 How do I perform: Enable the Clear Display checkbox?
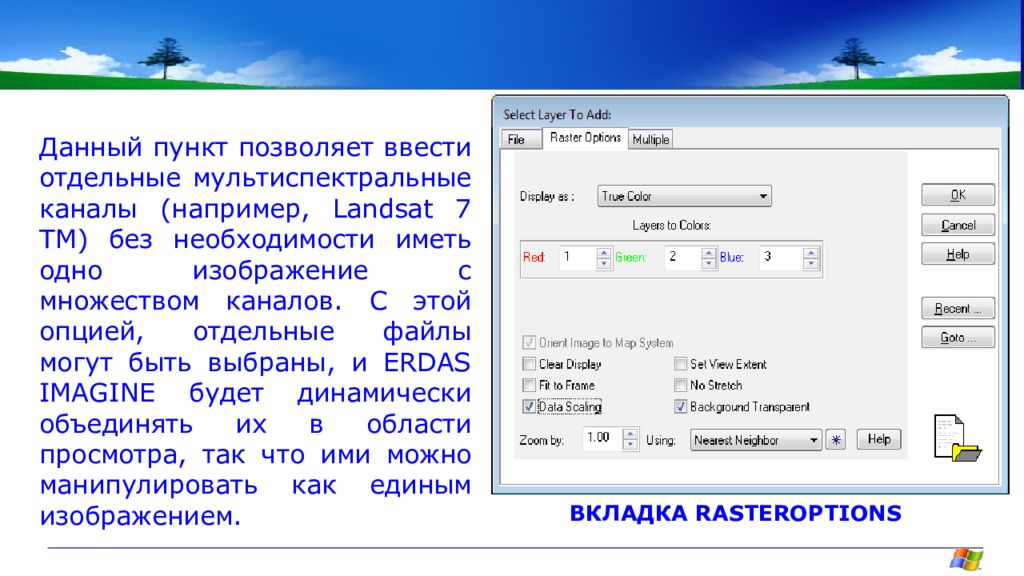click(x=529, y=365)
